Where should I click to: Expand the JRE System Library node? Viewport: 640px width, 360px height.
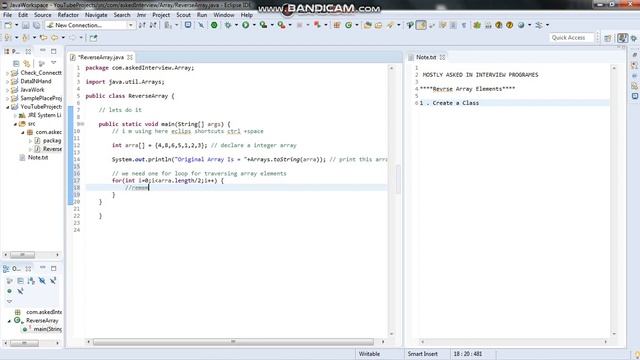point(15,116)
